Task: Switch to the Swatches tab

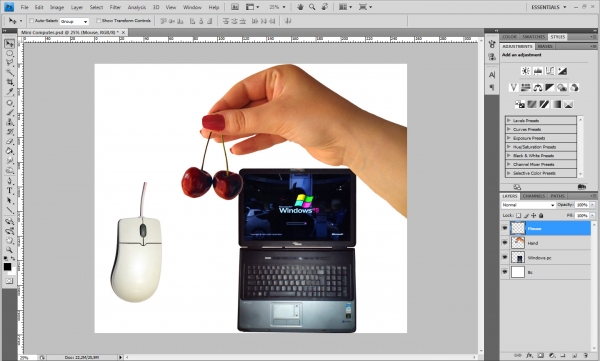Action: point(533,37)
